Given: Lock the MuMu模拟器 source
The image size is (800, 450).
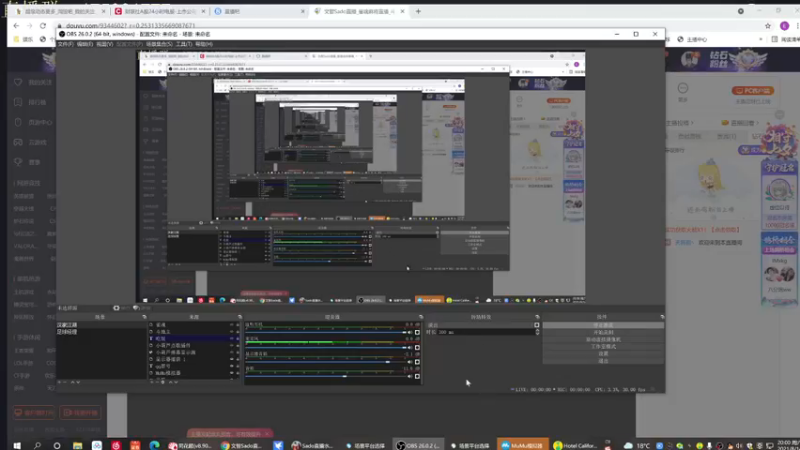Looking at the screenshot, I should [x=238, y=373].
